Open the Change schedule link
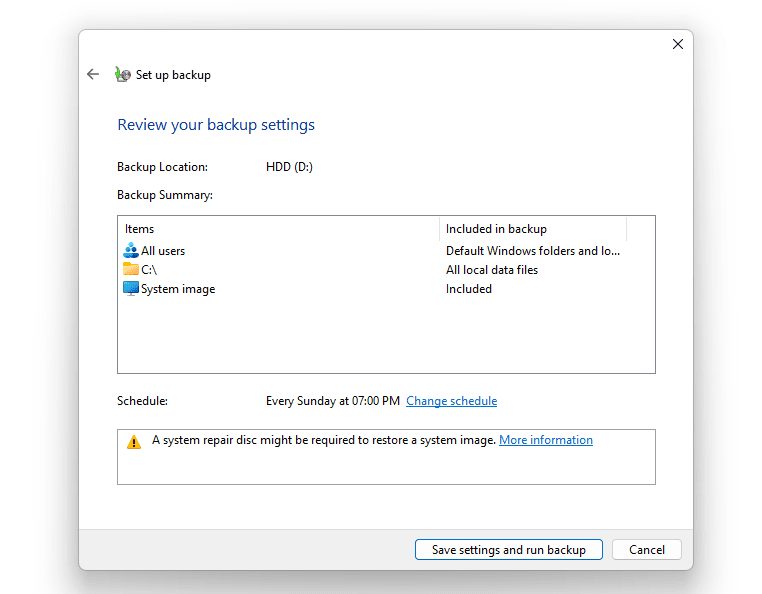This screenshot has height=594, width=762. [451, 401]
